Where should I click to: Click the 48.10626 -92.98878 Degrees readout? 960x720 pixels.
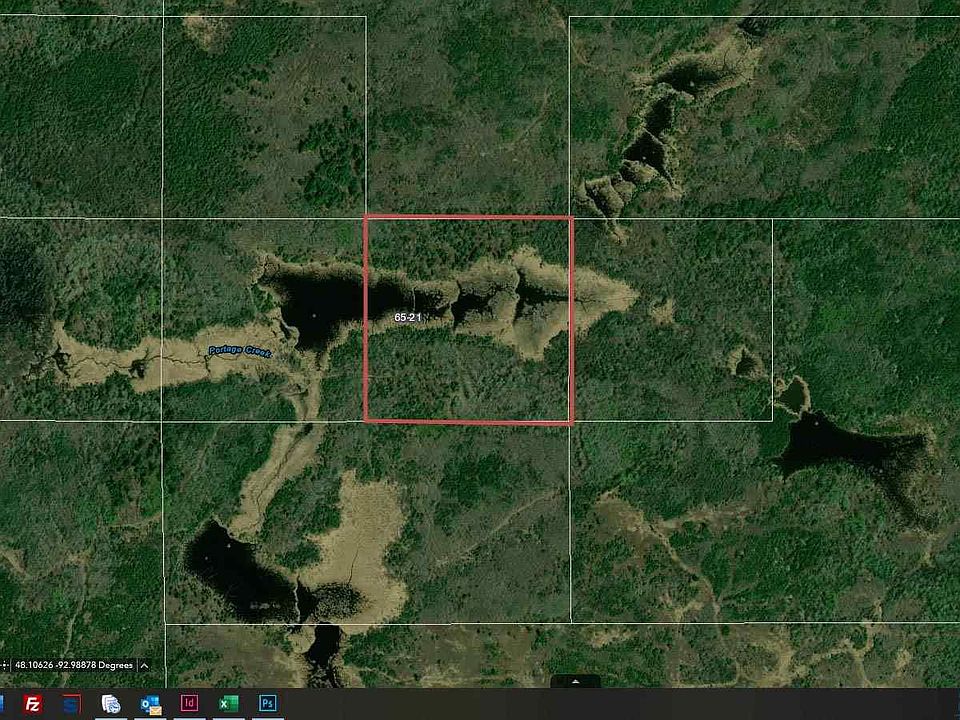74,665
